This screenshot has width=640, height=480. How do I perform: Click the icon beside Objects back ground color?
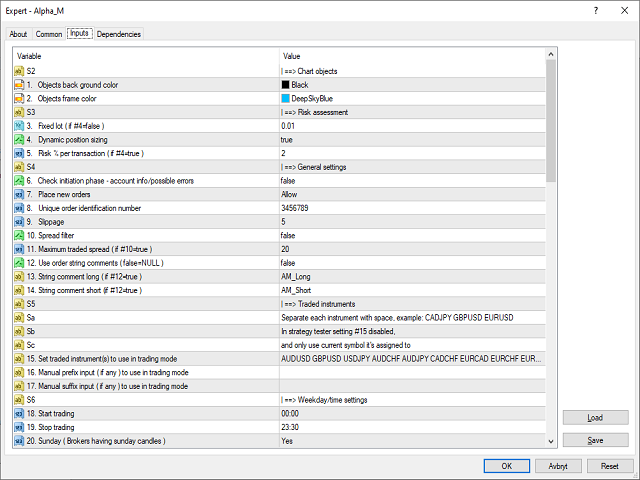pos(19,85)
